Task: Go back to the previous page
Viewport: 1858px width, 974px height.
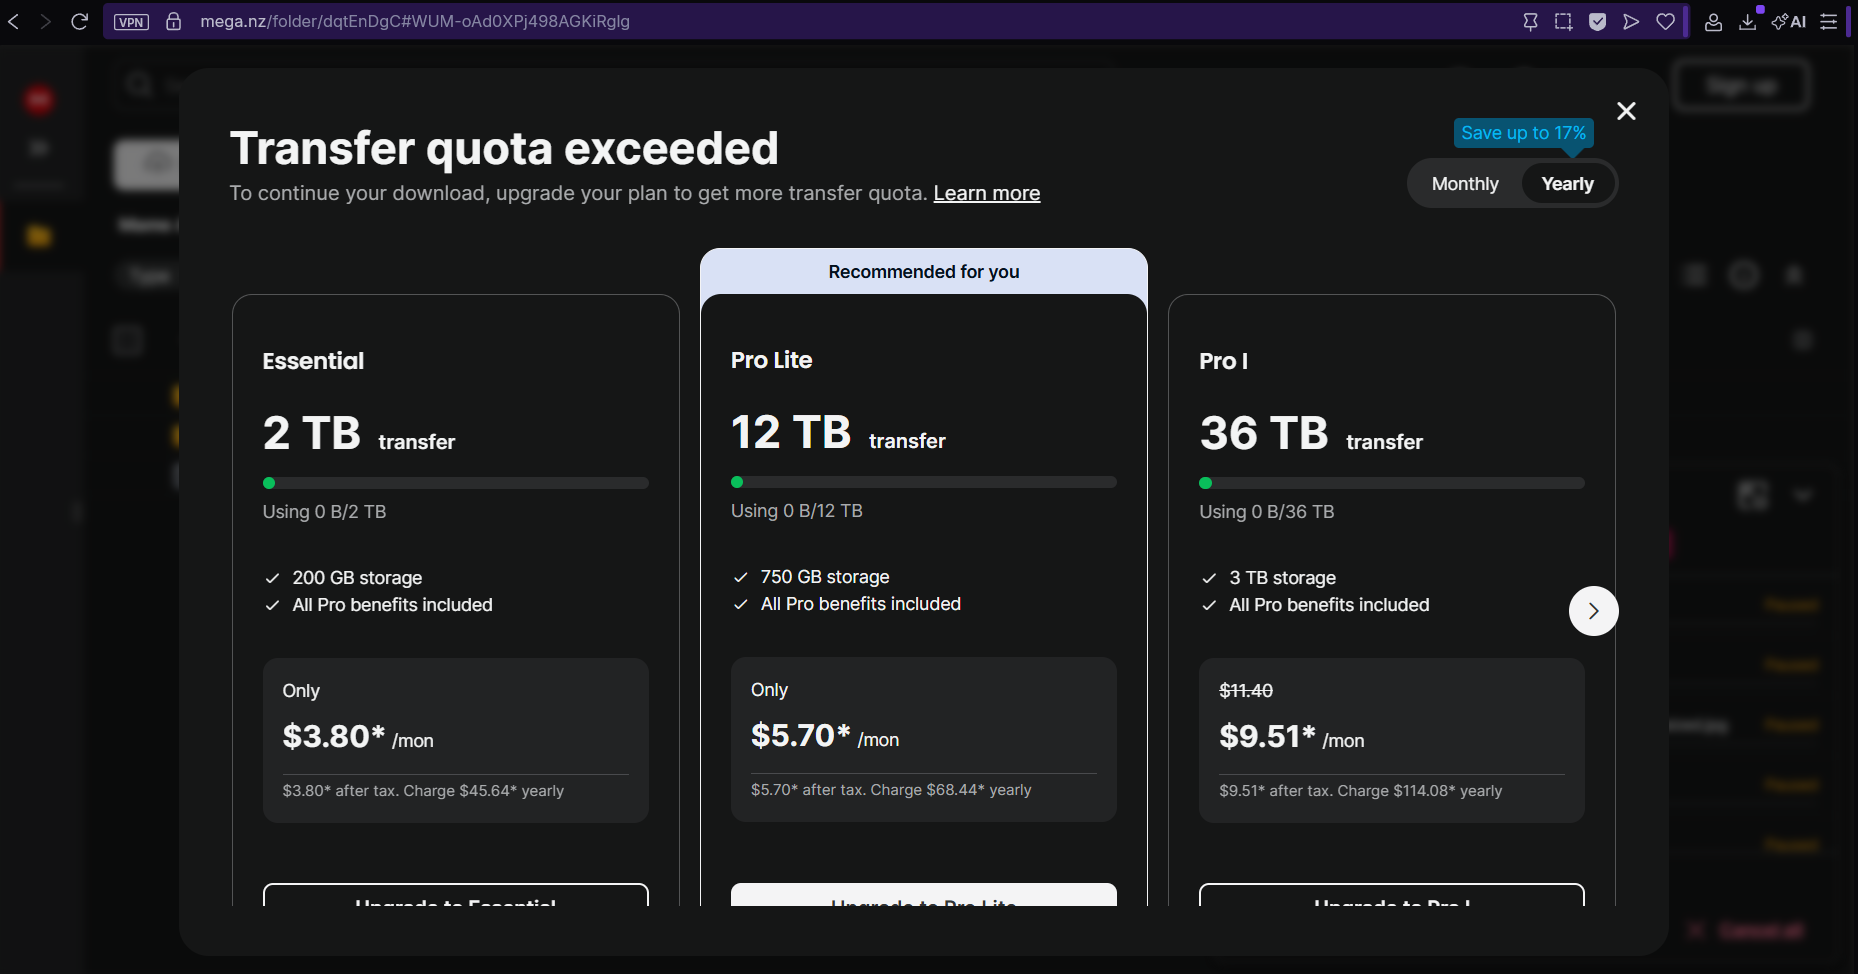Action: coord(14,21)
